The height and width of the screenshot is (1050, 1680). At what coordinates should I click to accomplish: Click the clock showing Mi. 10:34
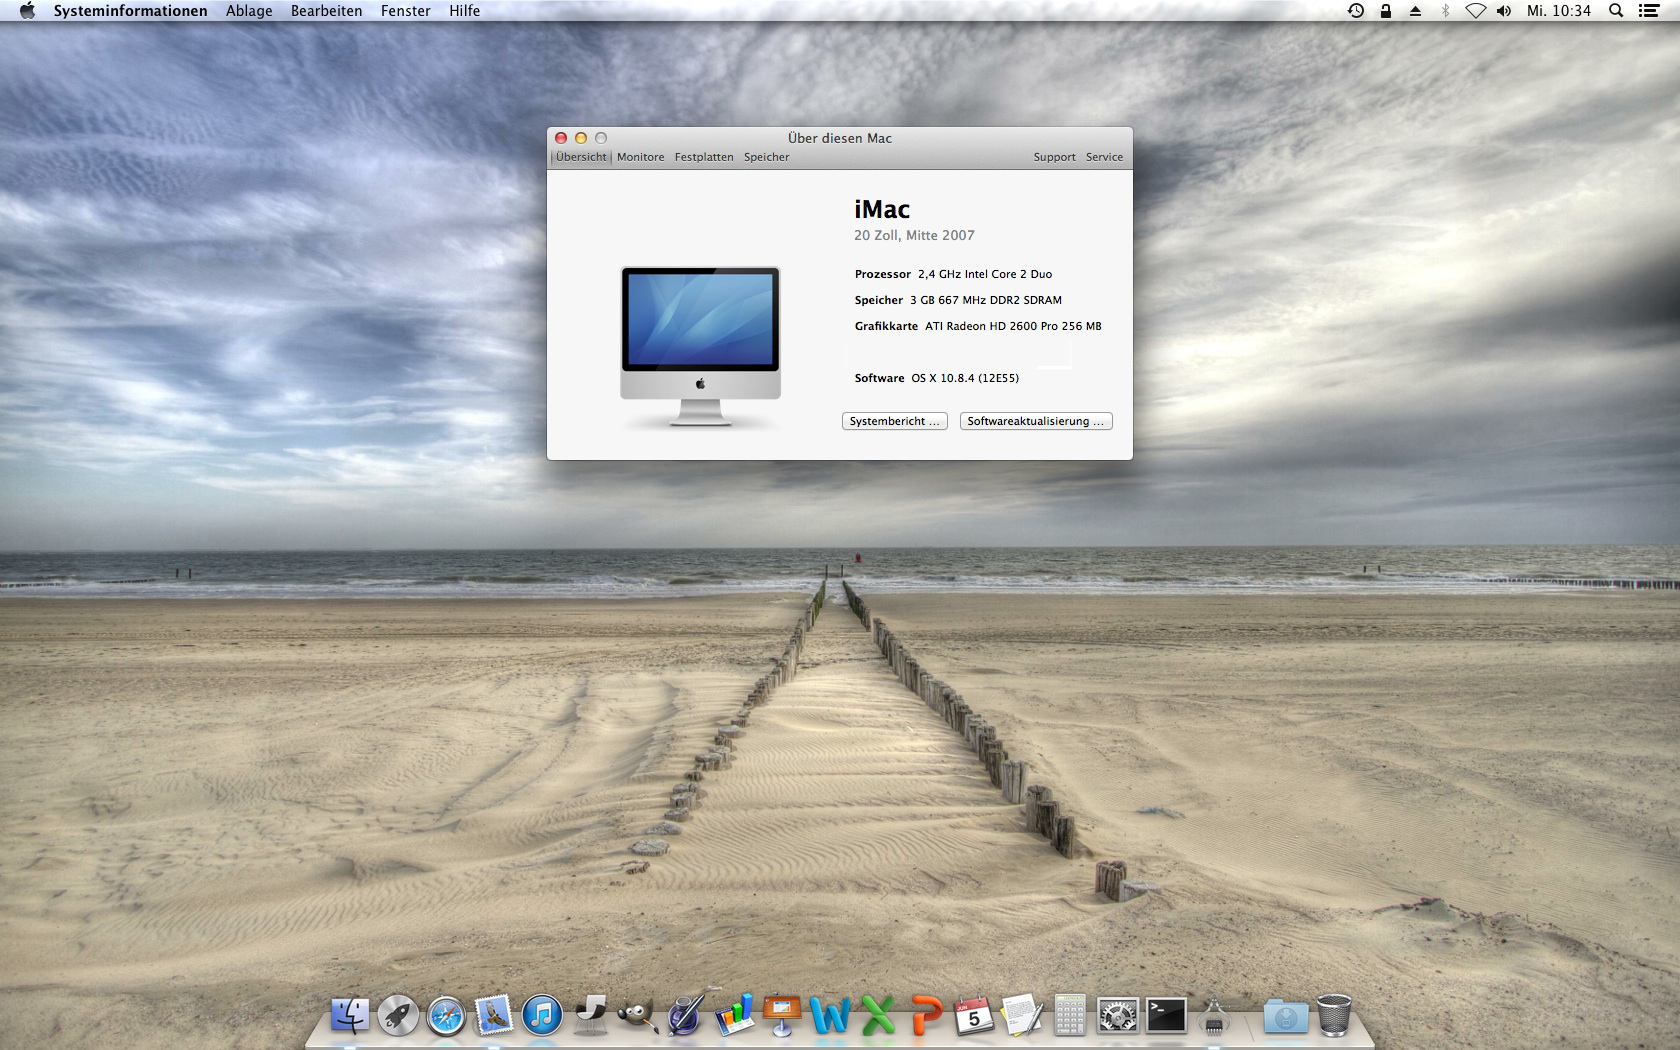point(1558,11)
